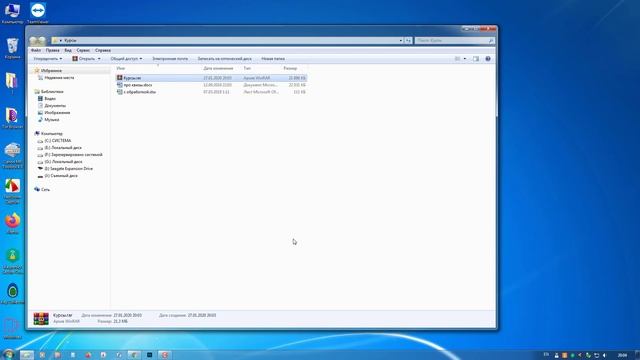Open the Правка menu

[x=53, y=50]
